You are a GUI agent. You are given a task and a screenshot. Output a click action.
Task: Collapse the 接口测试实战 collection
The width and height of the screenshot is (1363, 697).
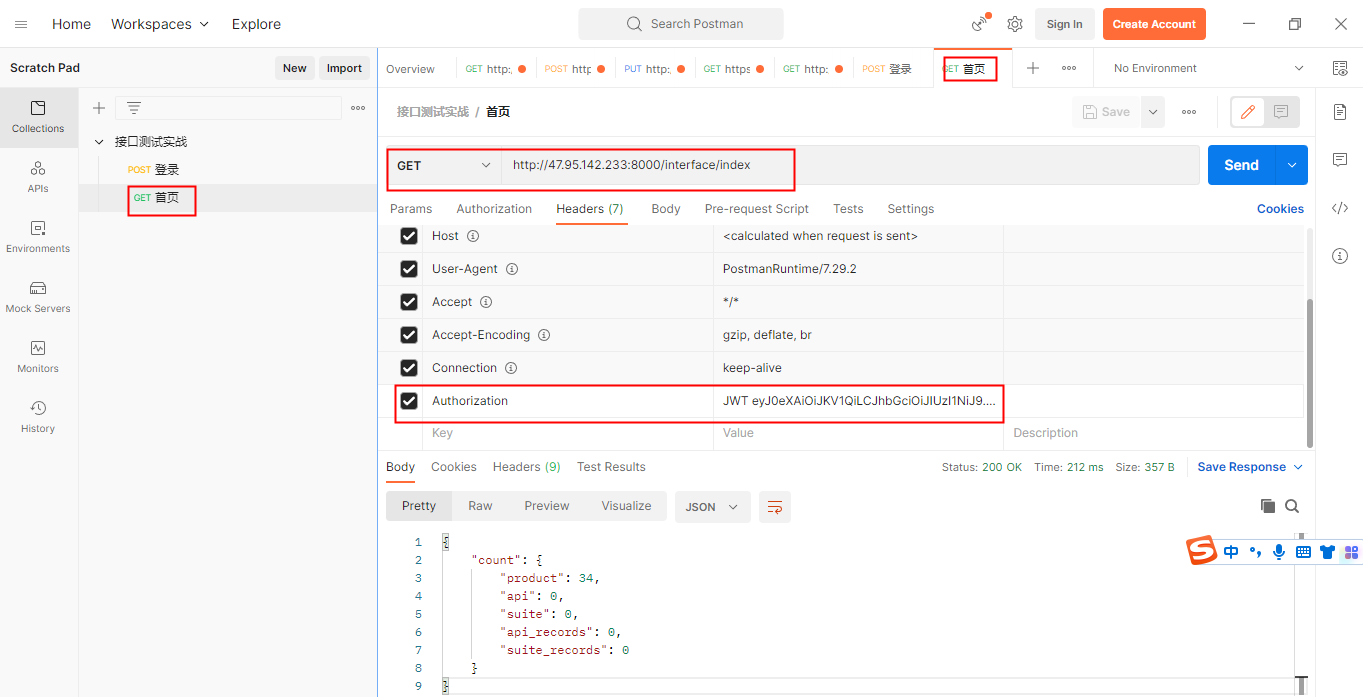tap(99, 142)
